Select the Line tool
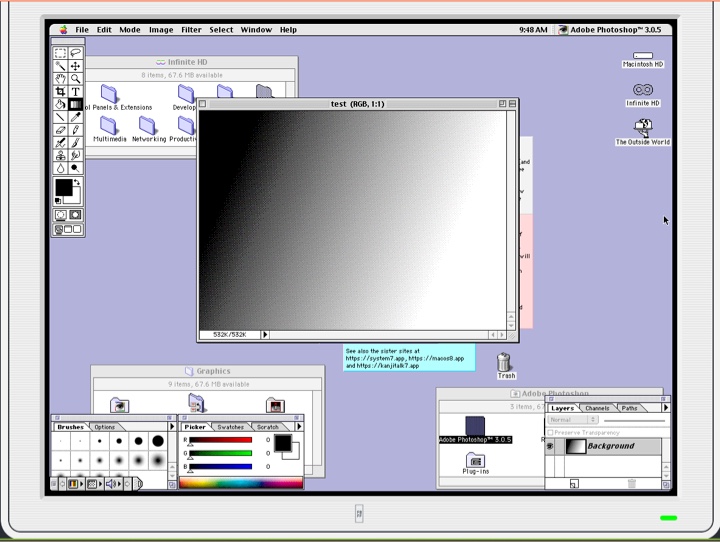Image resolution: width=720 pixels, height=542 pixels. point(60,117)
